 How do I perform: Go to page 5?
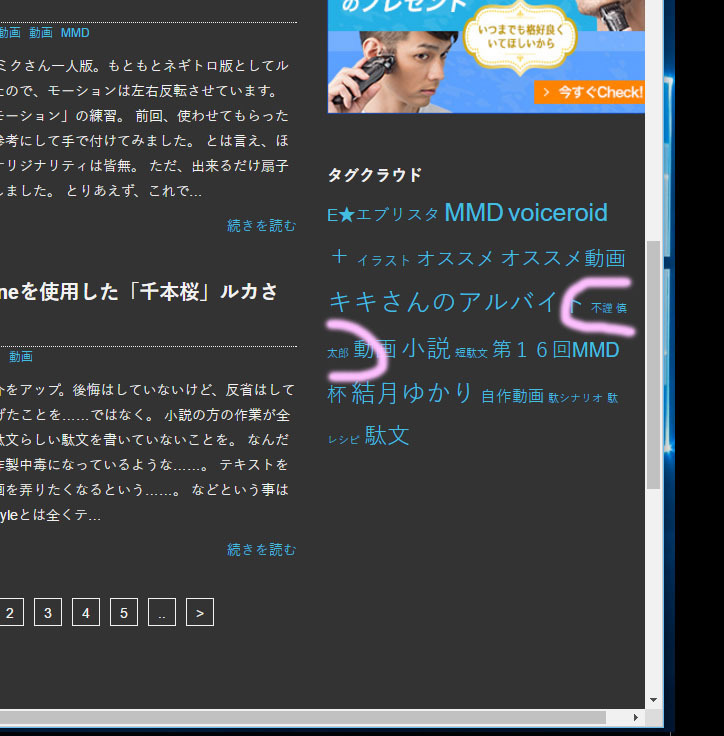124,612
